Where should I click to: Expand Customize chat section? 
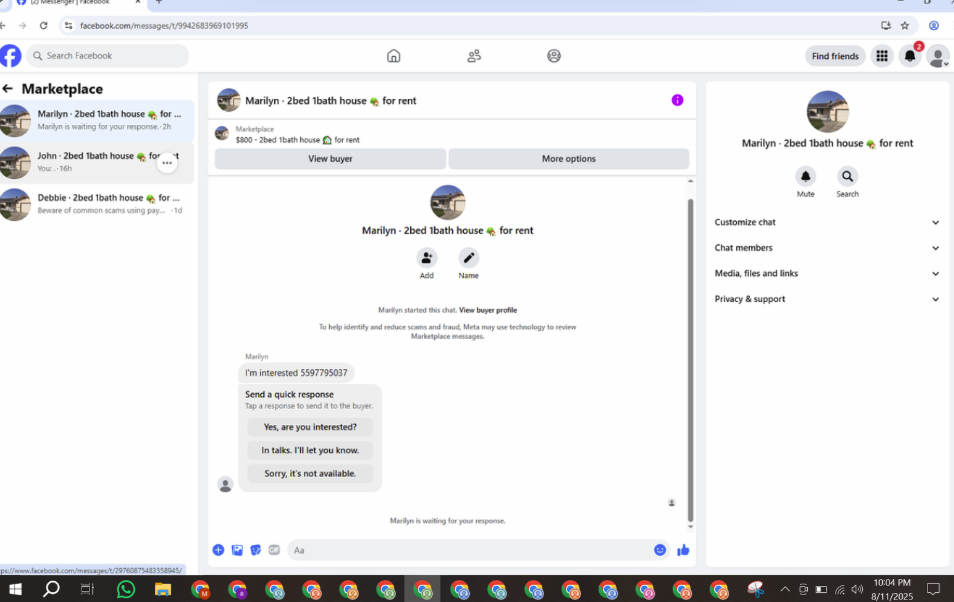point(827,222)
